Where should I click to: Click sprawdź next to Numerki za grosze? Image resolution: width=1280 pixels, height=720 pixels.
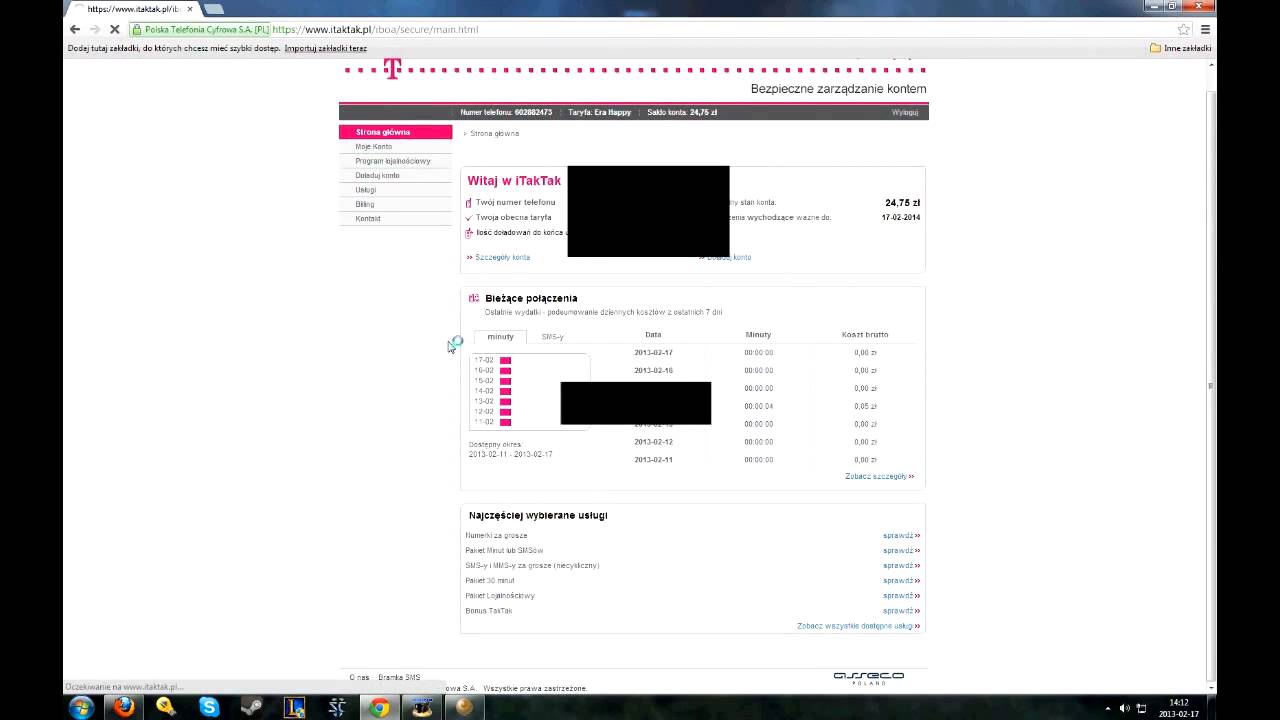901,536
